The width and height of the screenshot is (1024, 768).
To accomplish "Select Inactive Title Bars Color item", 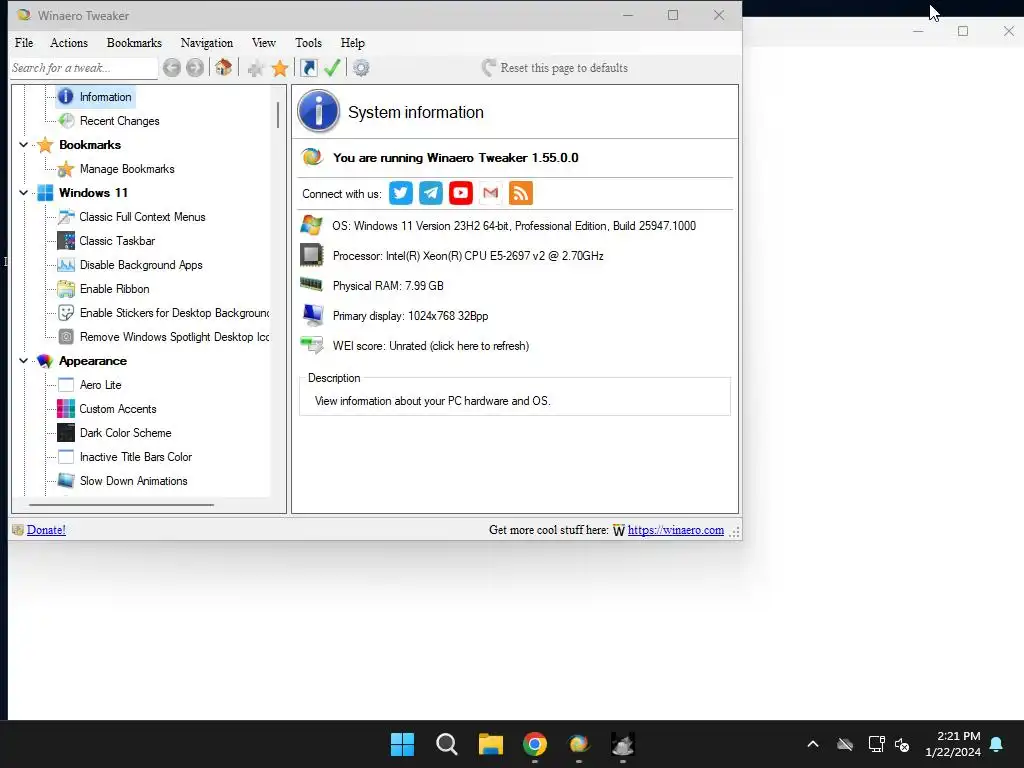I will coord(136,456).
